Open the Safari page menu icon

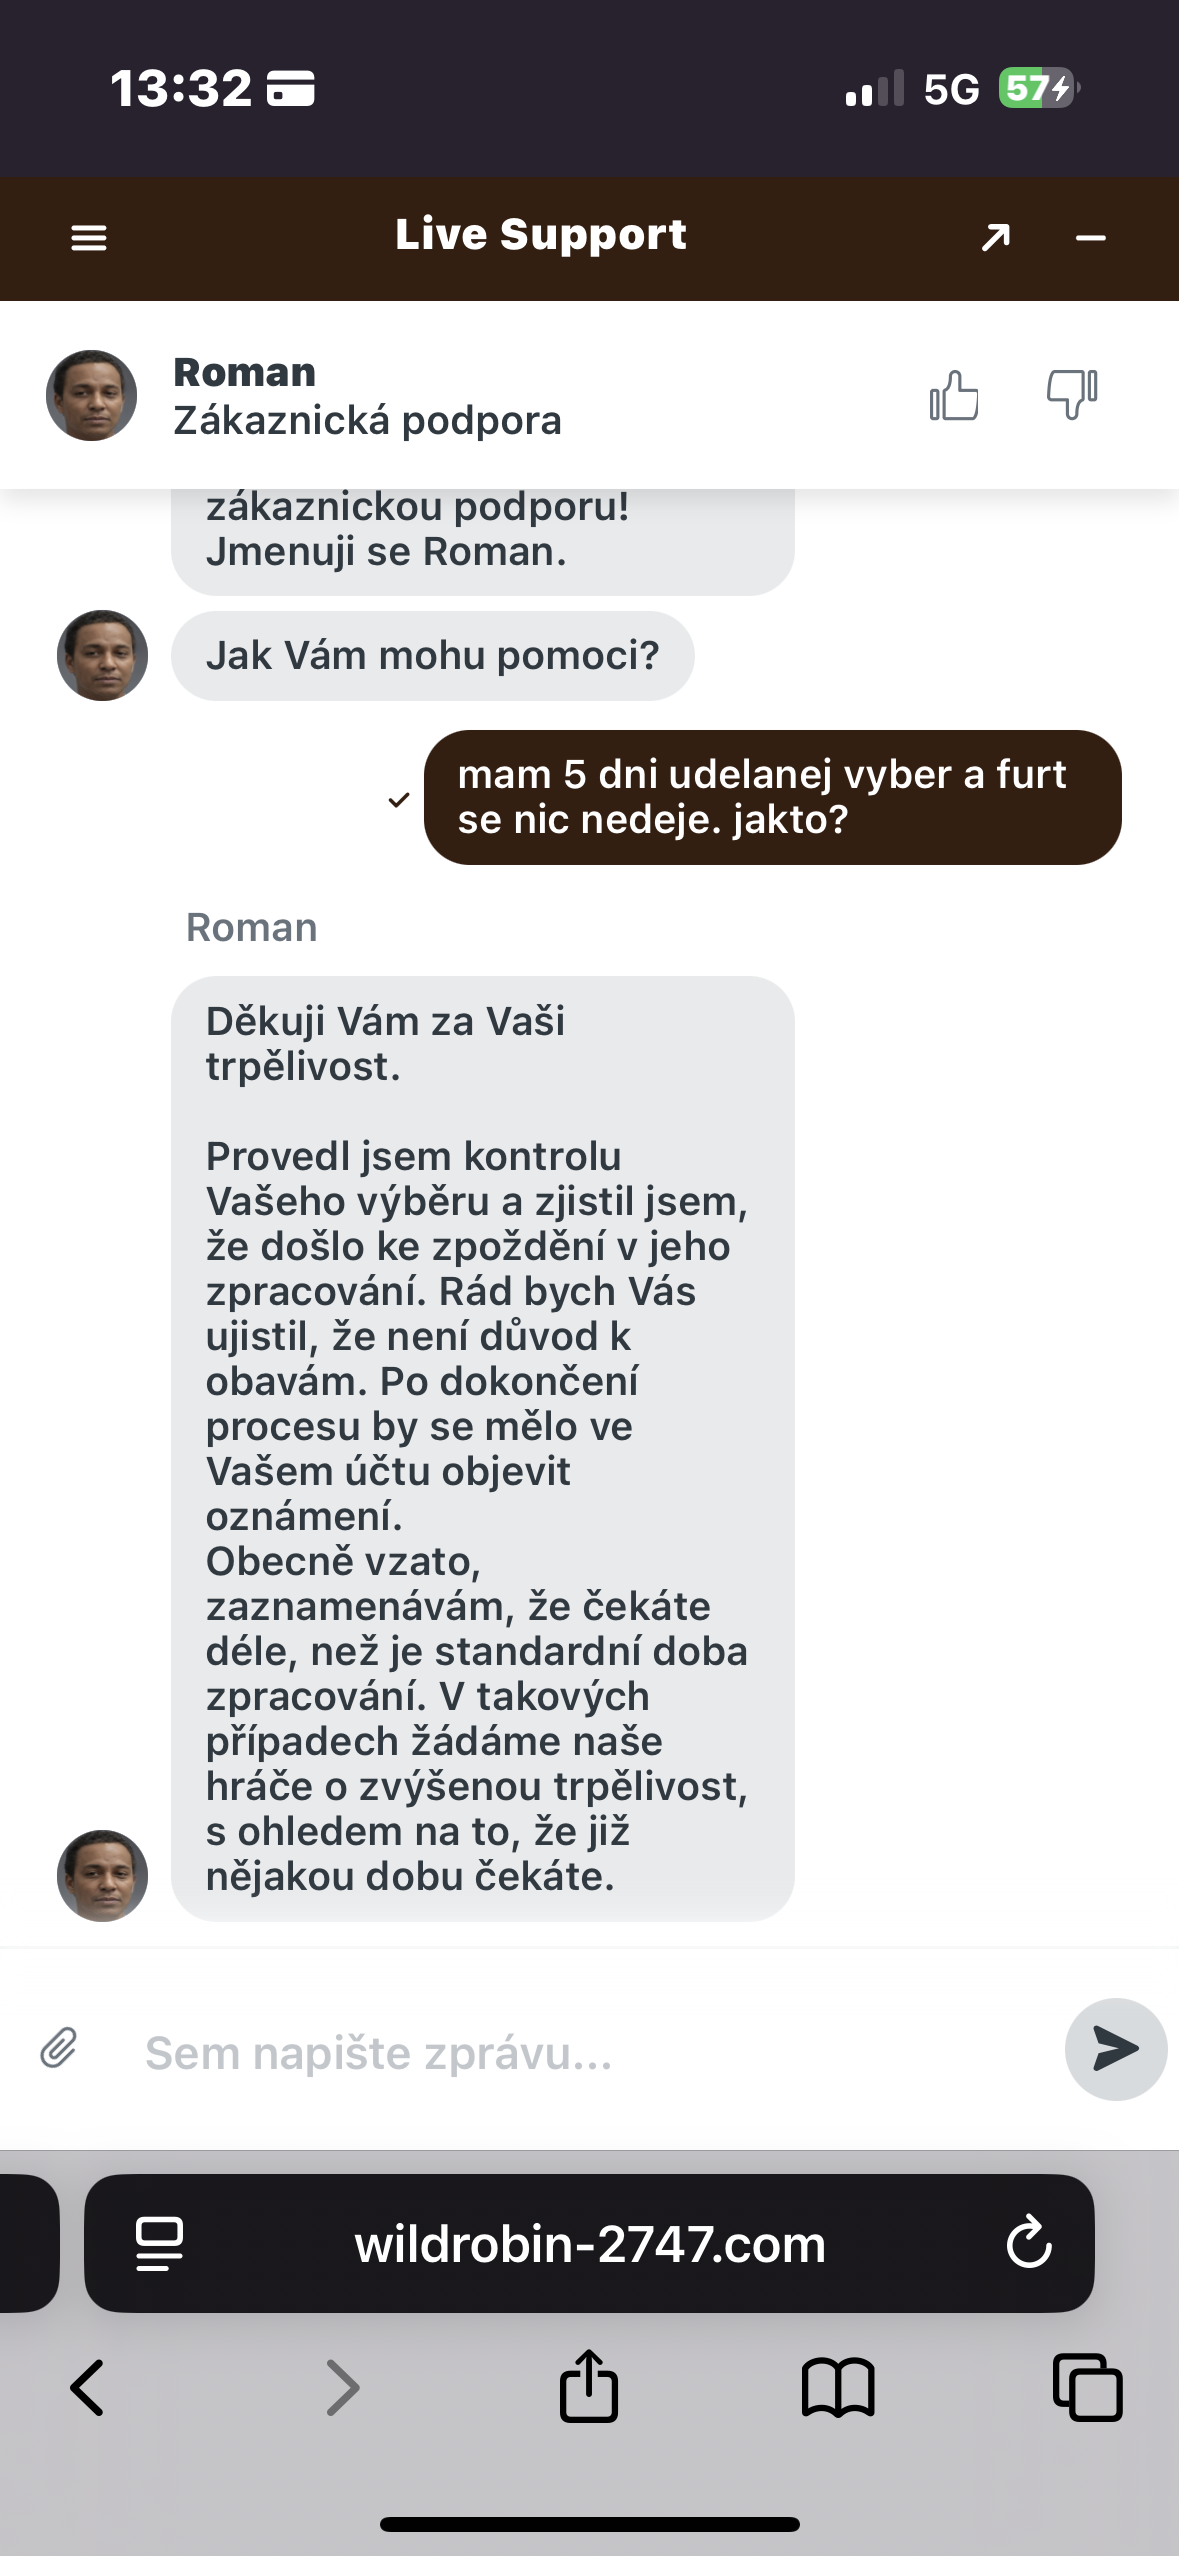[159, 2244]
